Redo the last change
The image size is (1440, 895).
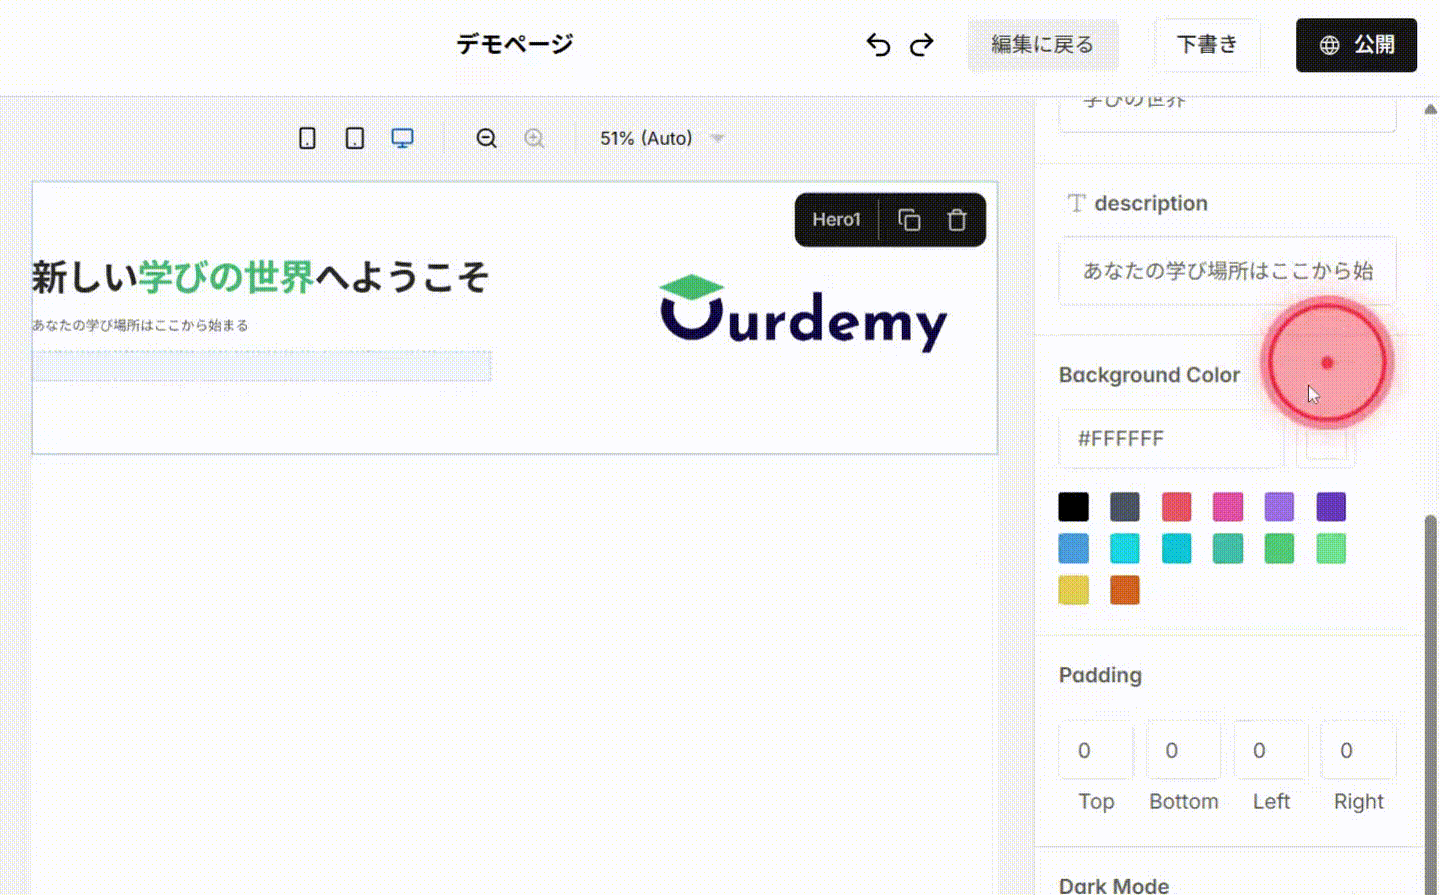coord(921,45)
